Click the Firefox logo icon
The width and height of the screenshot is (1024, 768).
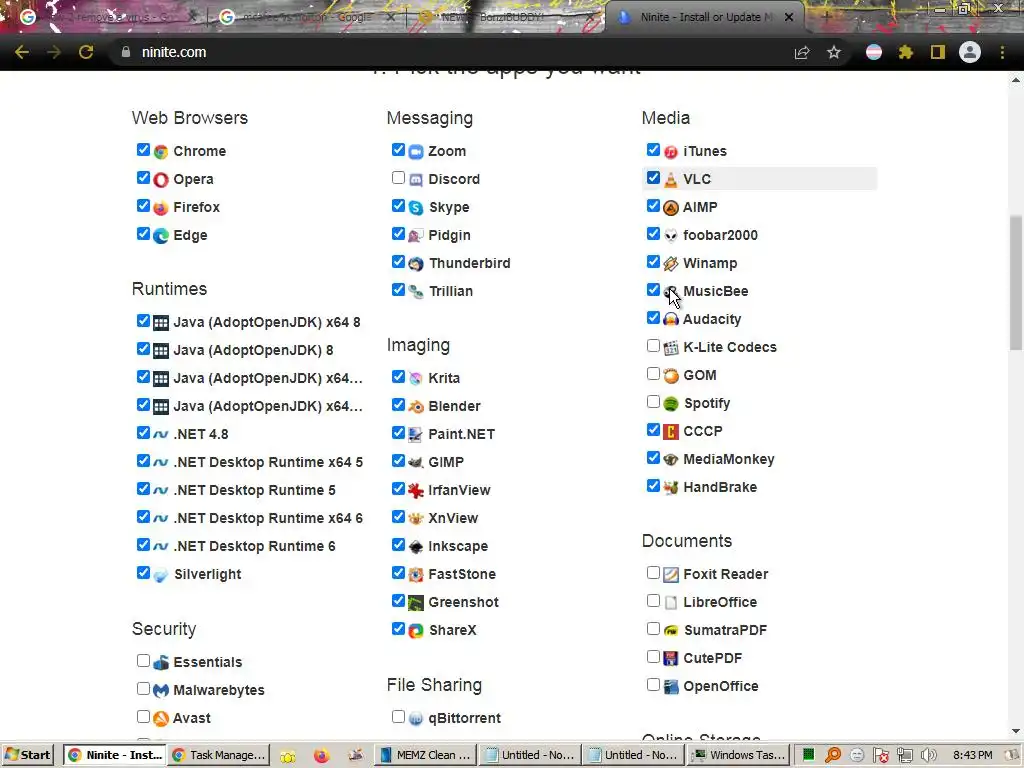click(161, 208)
